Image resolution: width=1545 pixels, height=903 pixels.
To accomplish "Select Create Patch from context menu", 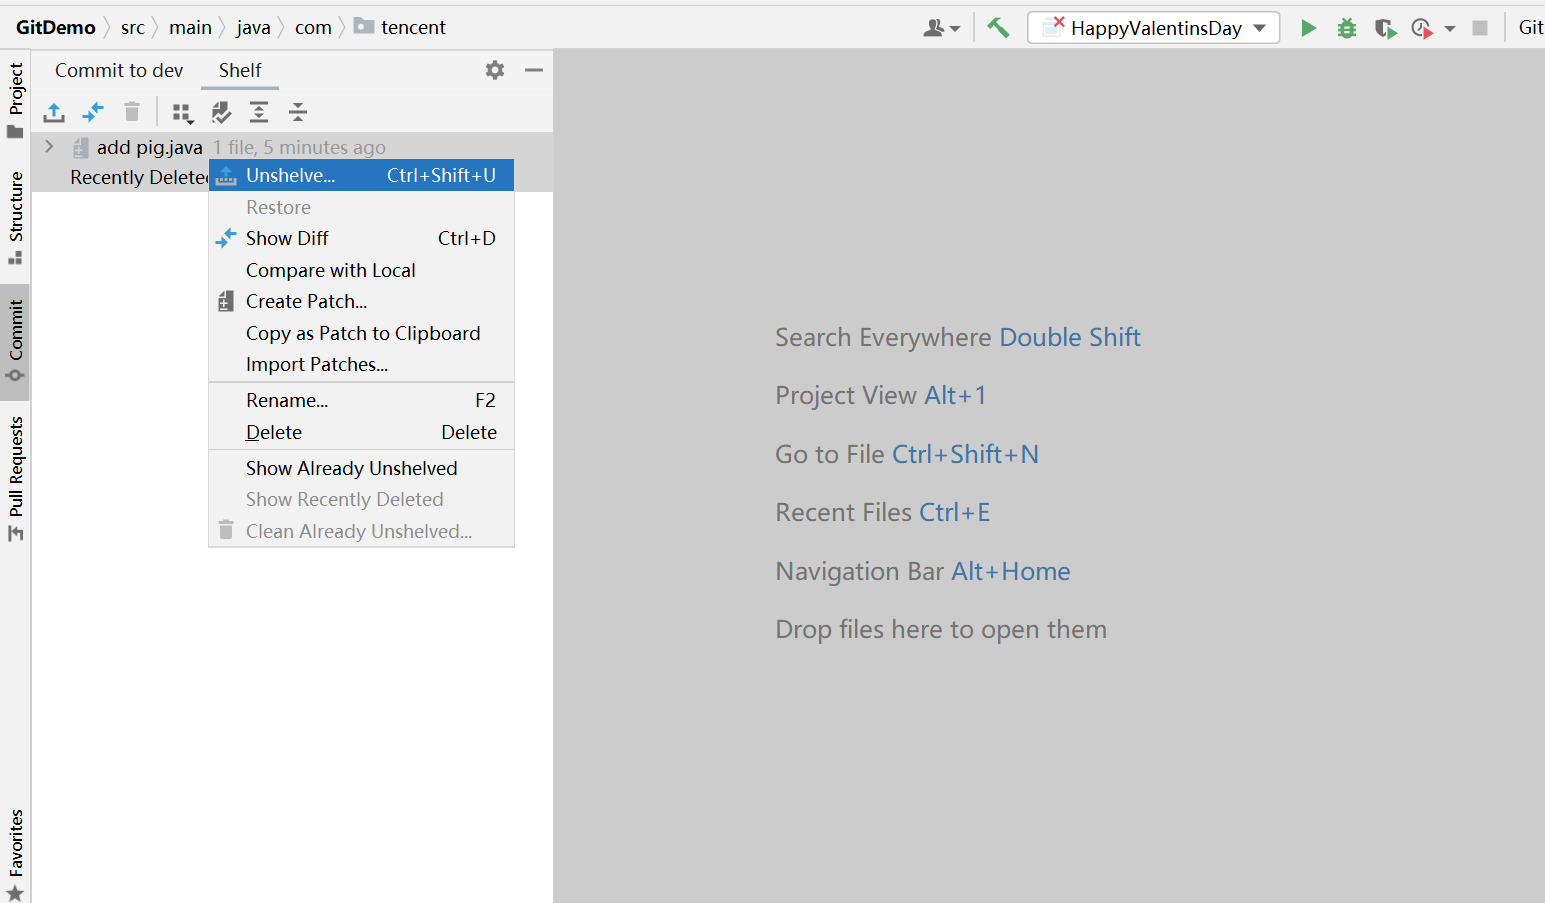I will [x=305, y=301].
